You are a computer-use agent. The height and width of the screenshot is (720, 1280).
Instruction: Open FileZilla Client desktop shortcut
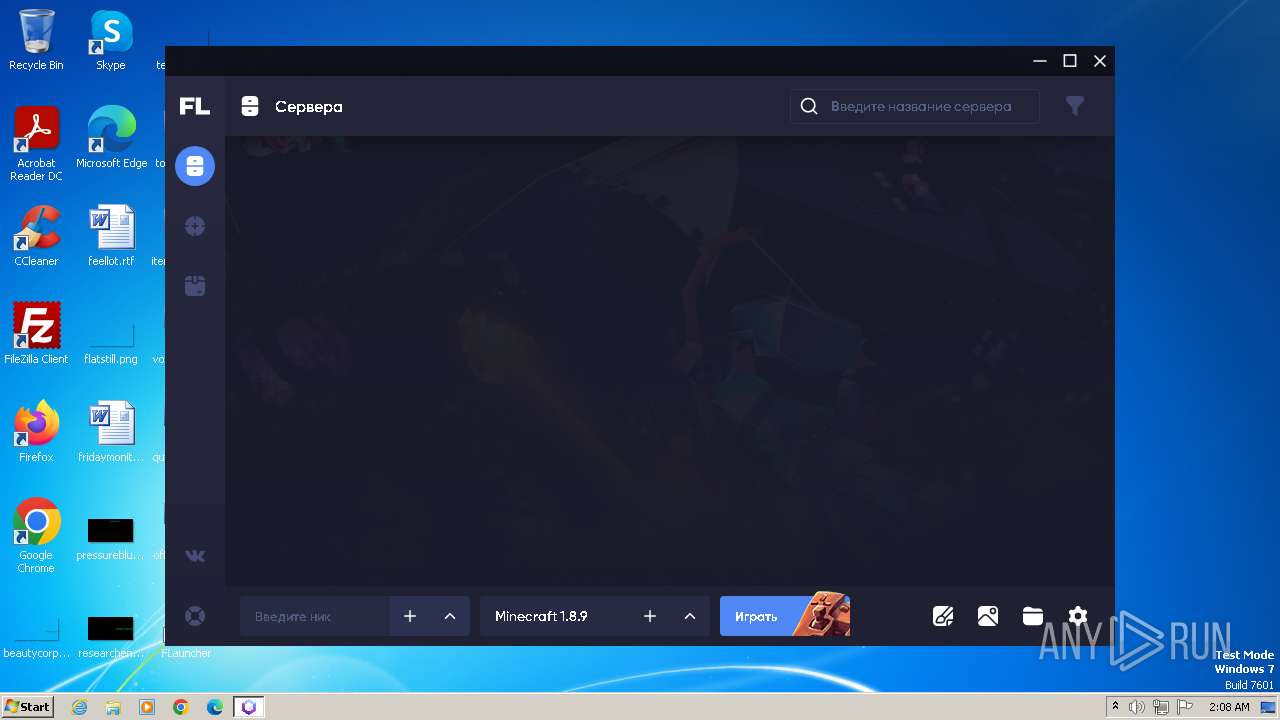coord(36,334)
